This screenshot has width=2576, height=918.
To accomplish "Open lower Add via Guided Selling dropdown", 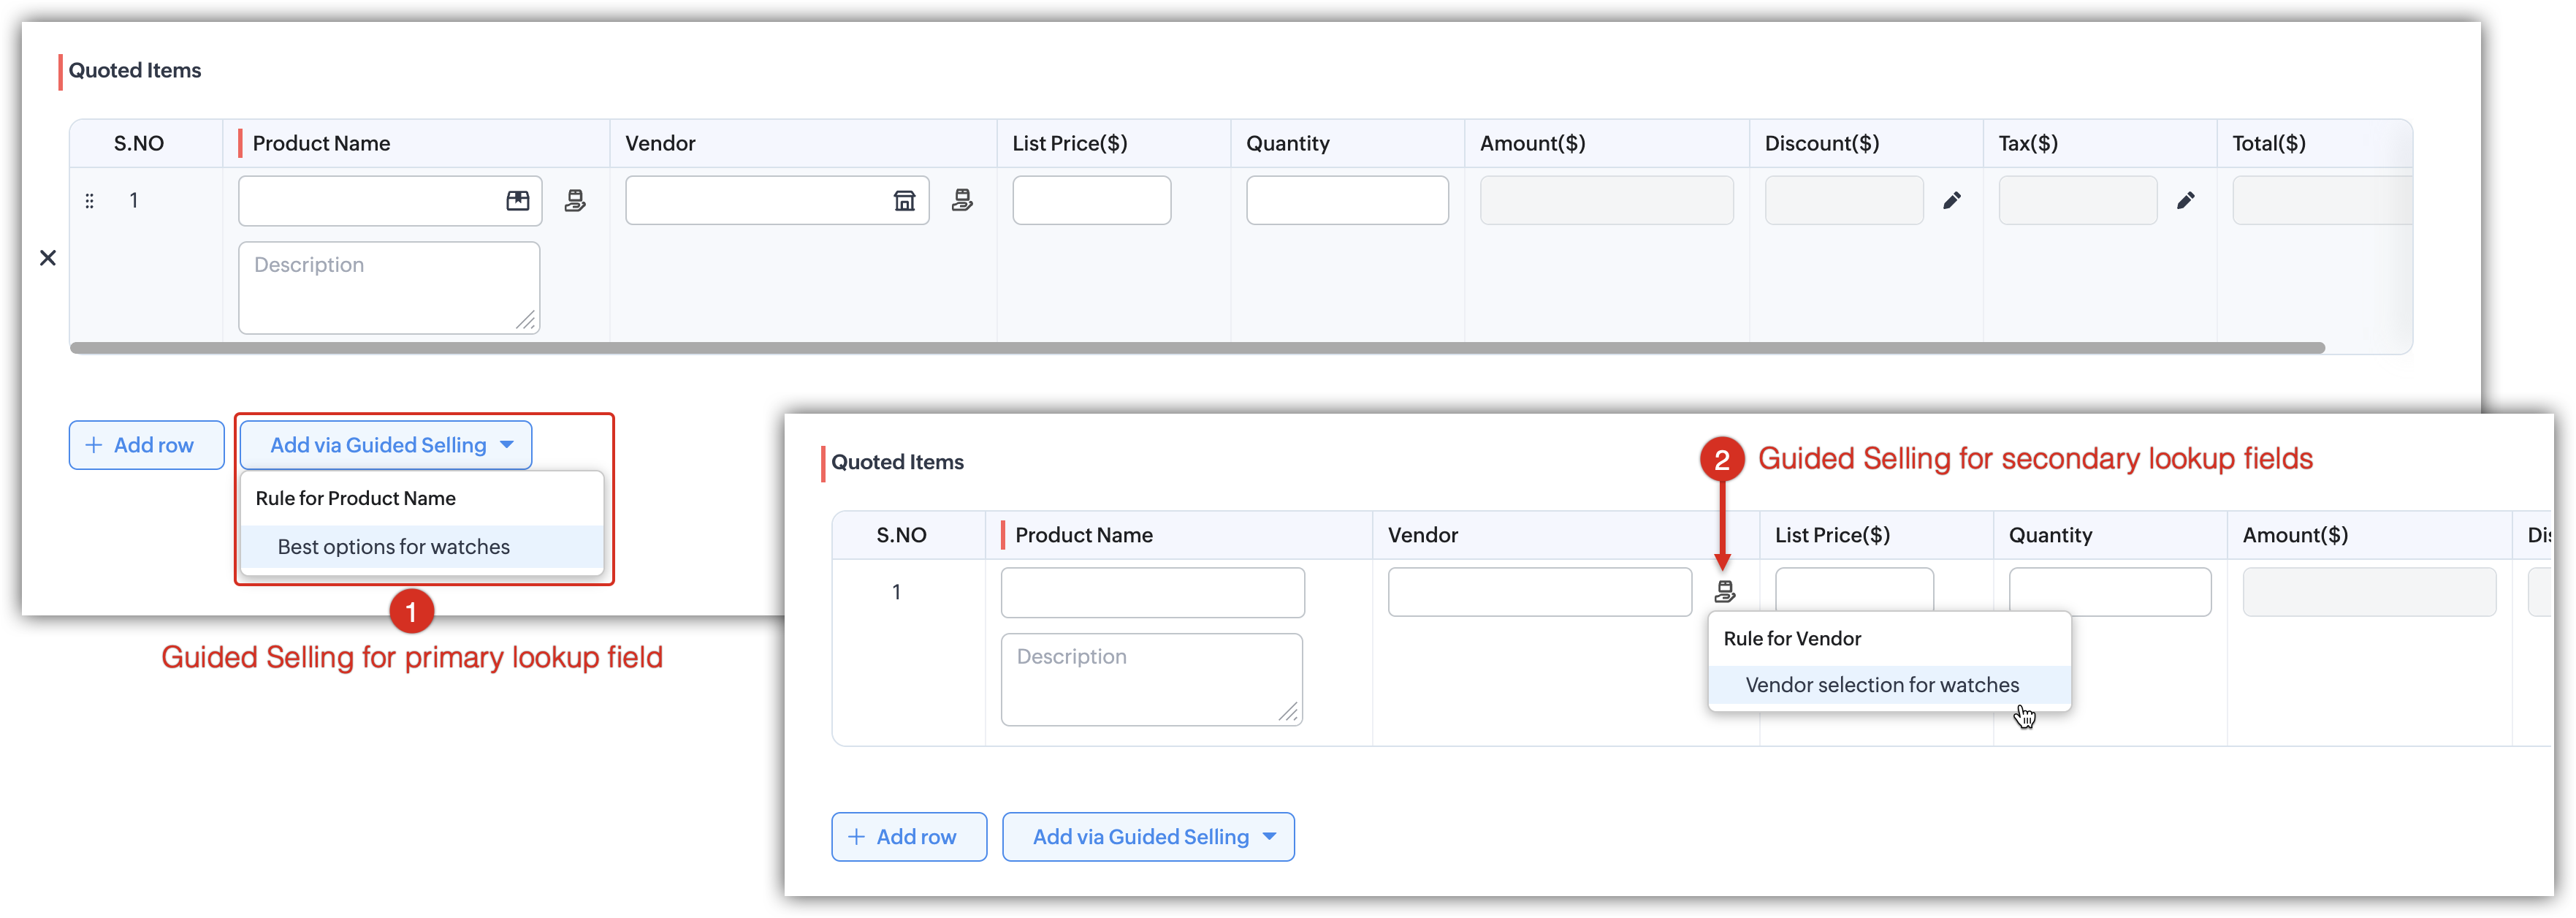I will click(x=1148, y=837).
